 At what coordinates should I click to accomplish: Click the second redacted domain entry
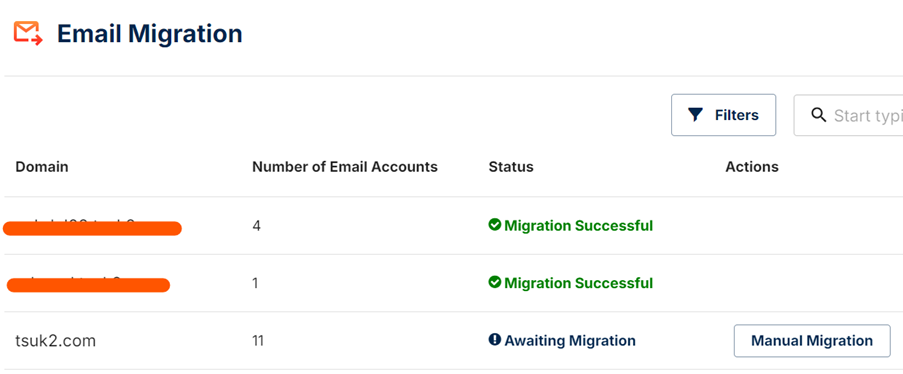pos(88,285)
